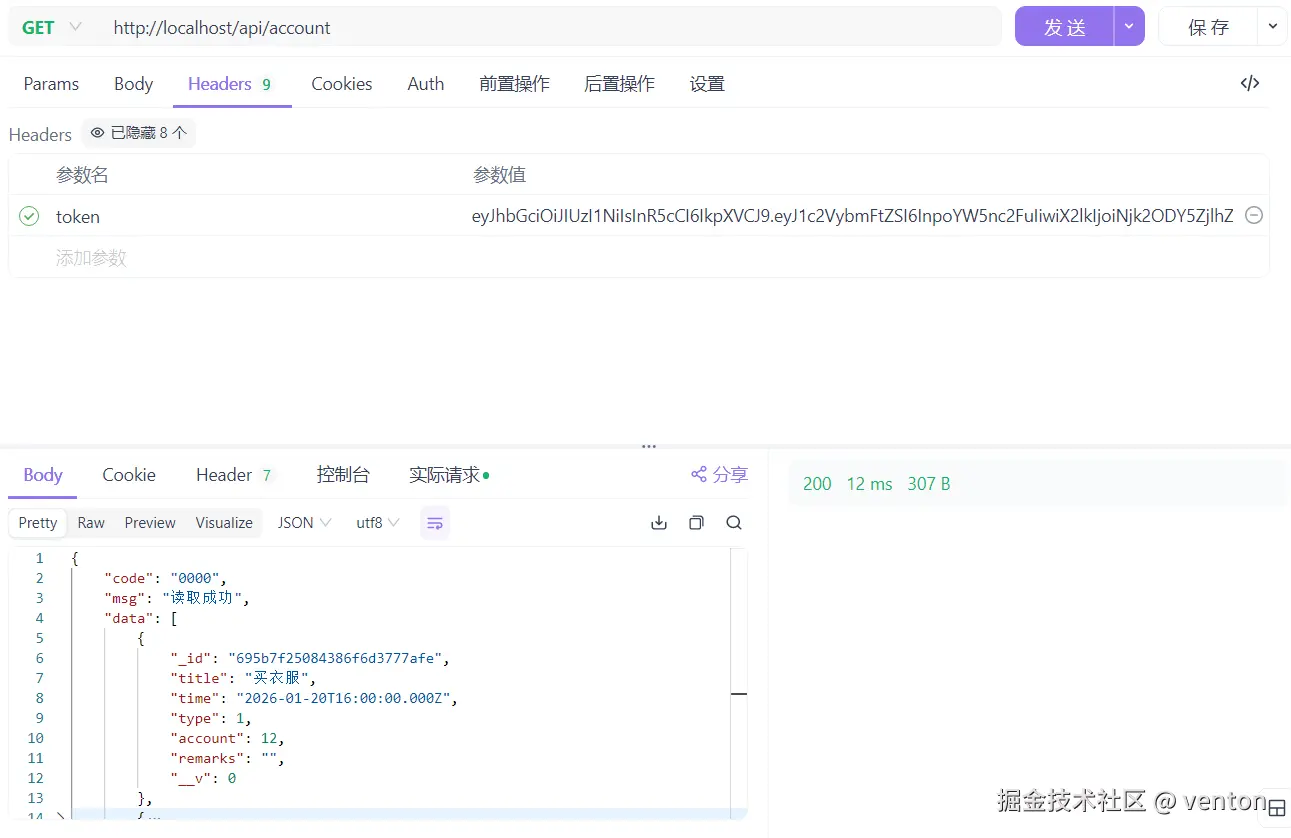Switch to the response Body tab
The height and width of the screenshot is (838, 1291).
point(43,475)
